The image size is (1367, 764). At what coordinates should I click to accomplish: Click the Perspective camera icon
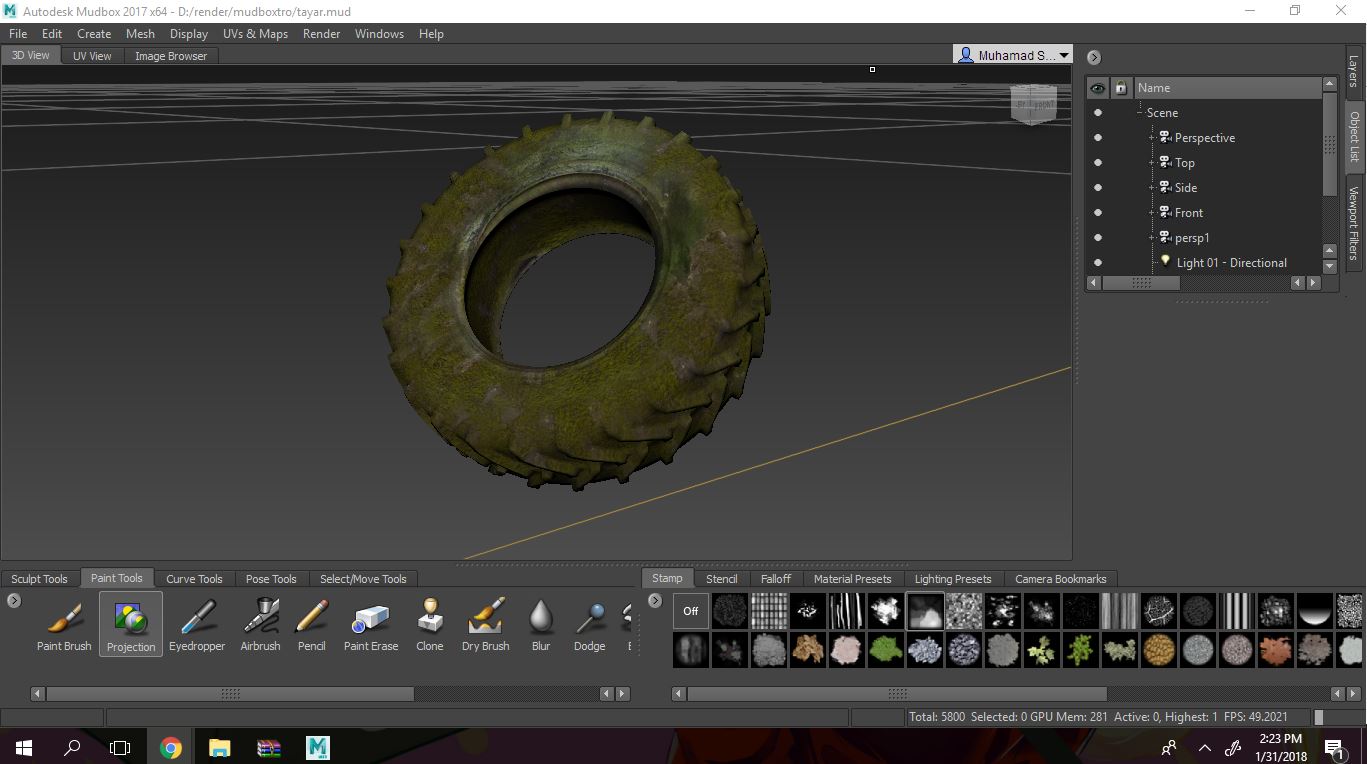1165,137
